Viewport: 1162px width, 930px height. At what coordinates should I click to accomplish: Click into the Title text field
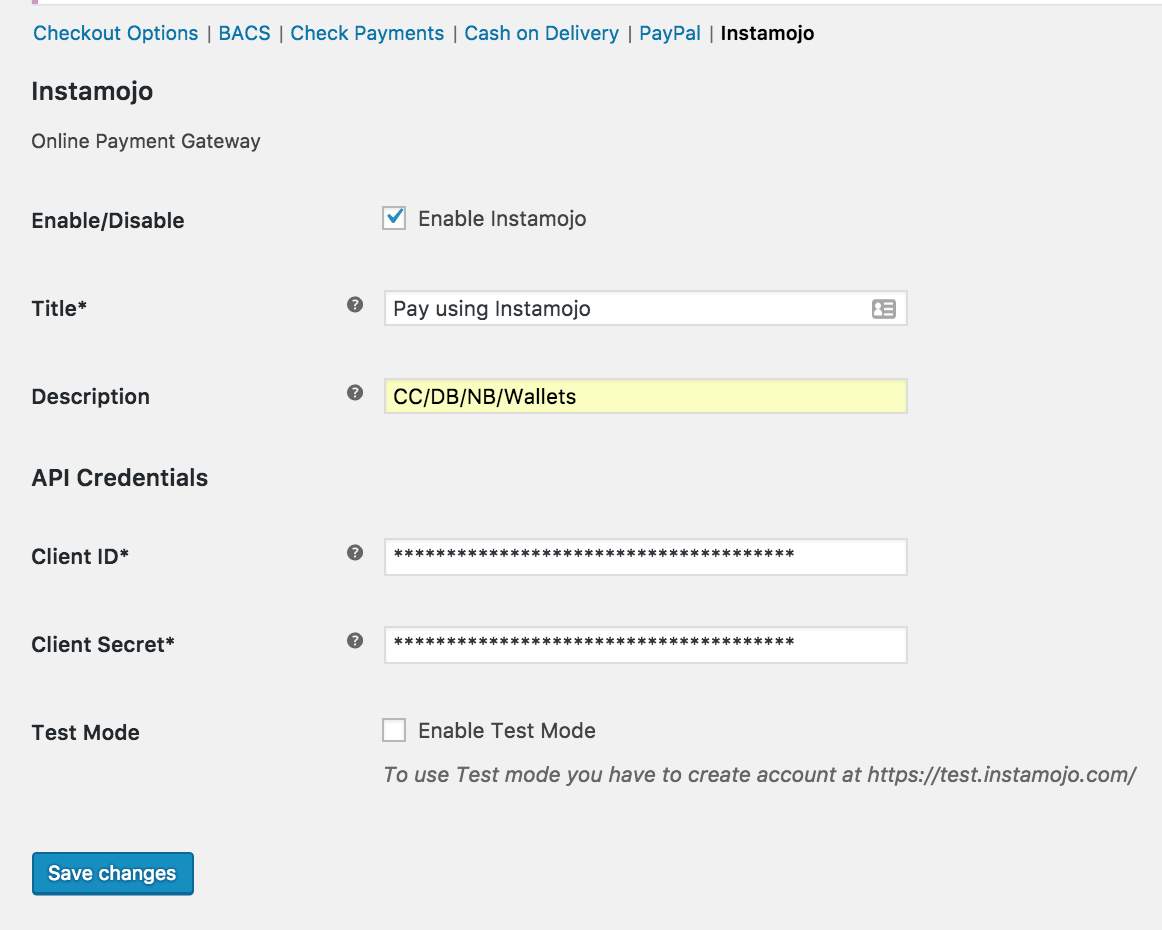pos(620,309)
